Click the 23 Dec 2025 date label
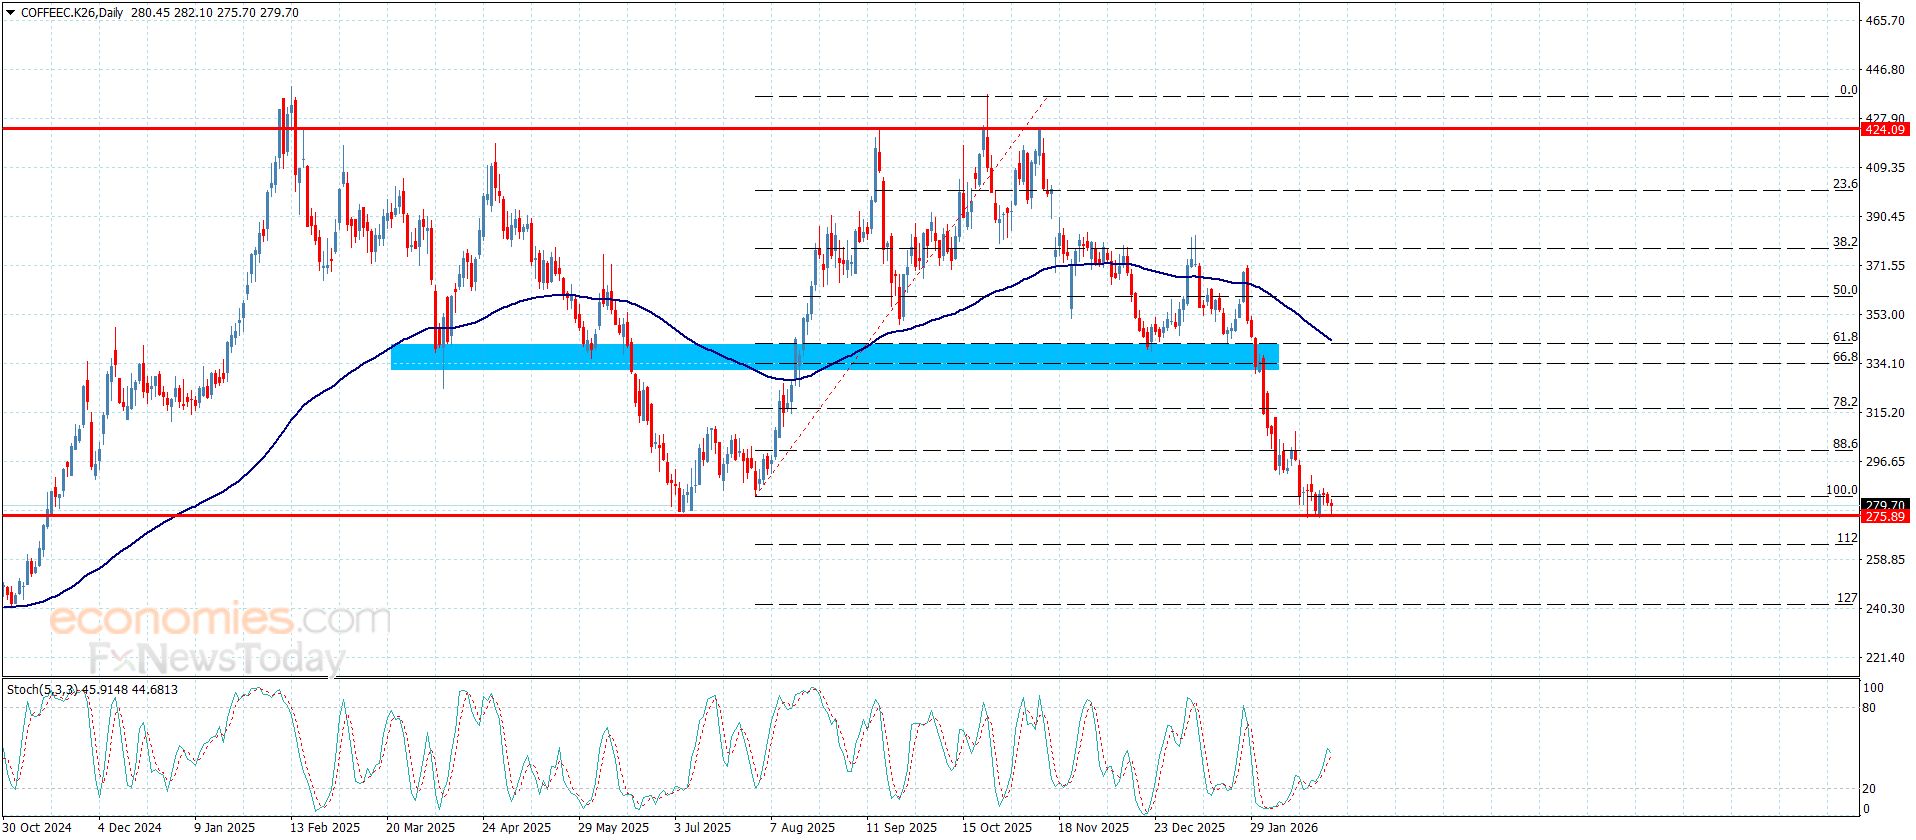This screenshot has height=840, width=1916. 1189,828
